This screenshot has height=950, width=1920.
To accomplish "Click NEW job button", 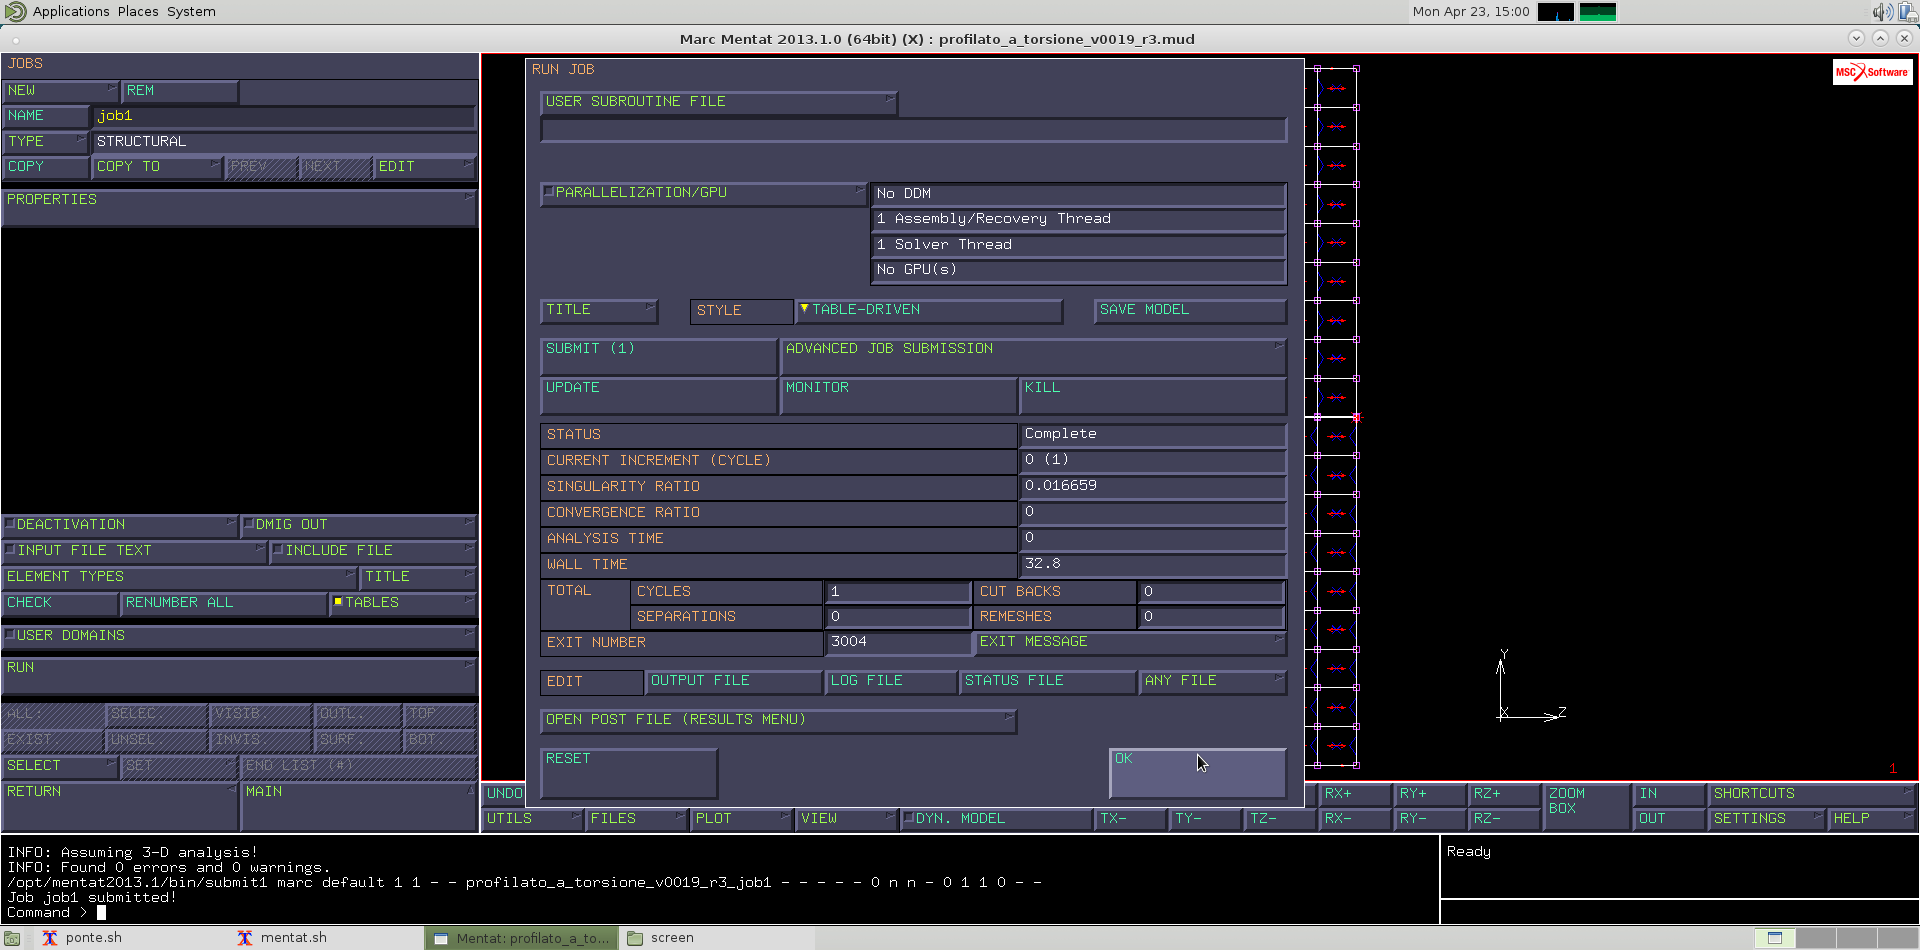I will [x=61, y=91].
